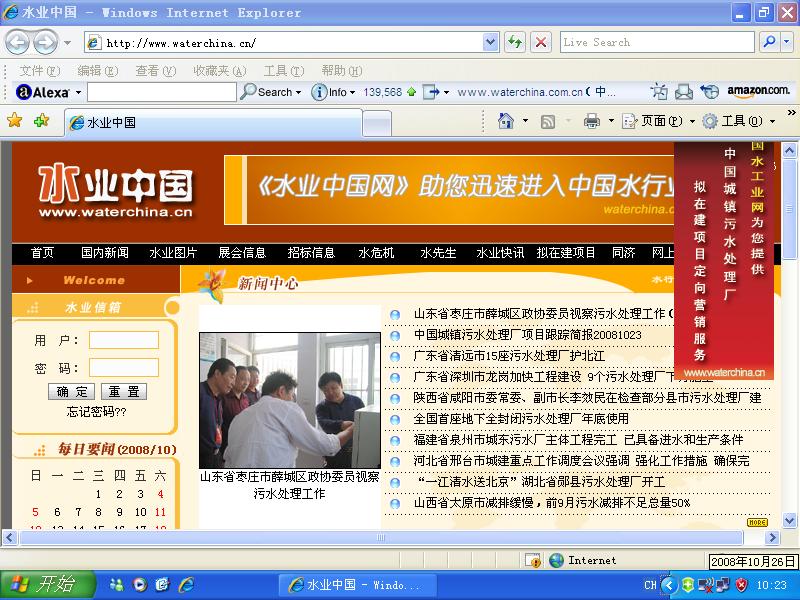
Task: Click the CH language indicator in tray
Action: click(650, 585)
